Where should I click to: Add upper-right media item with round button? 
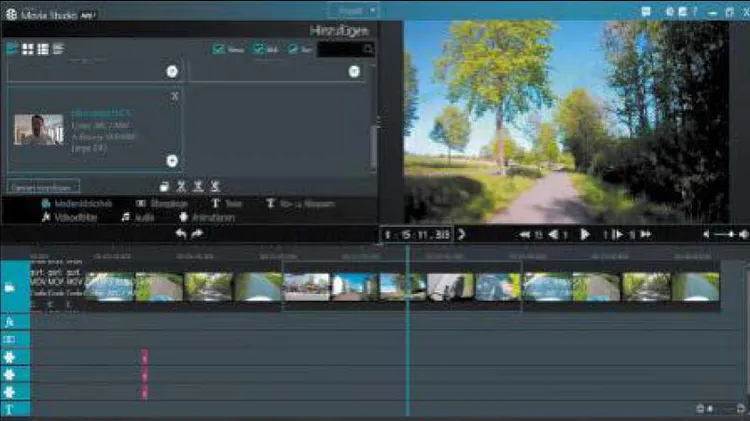pyautogui.click(x=354, y=71)
